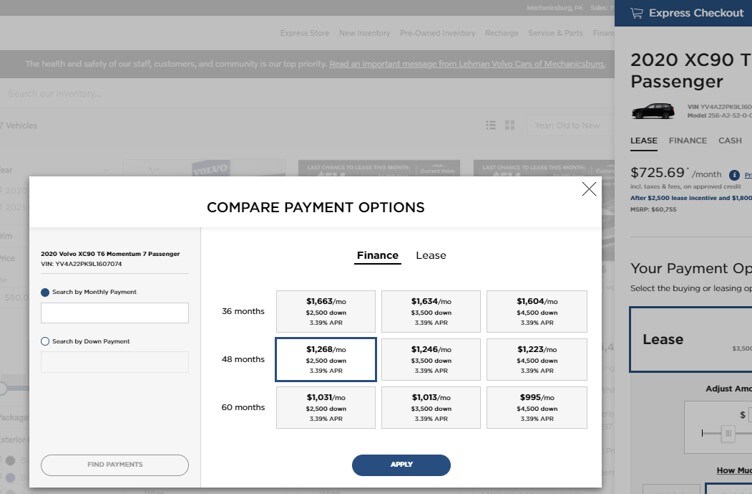Open Recharge menu
Image resolution: width=752 pixels, height=494 pixels.
[502, 33]
